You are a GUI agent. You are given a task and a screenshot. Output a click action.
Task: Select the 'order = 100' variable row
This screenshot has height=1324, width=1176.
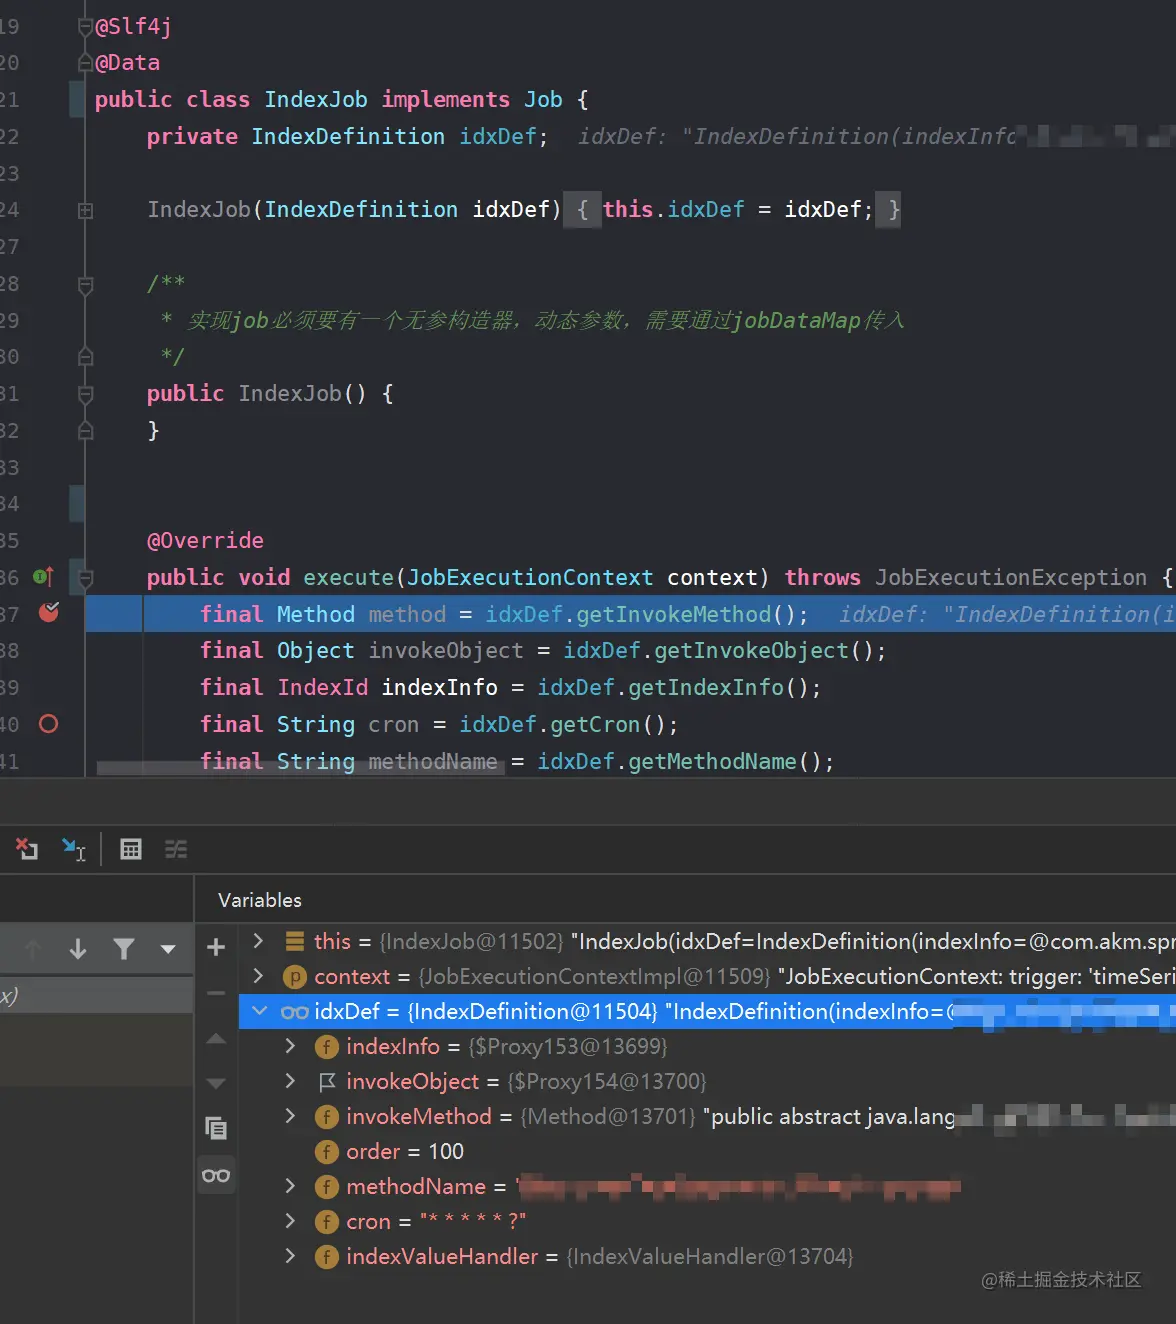[707, 1151]
